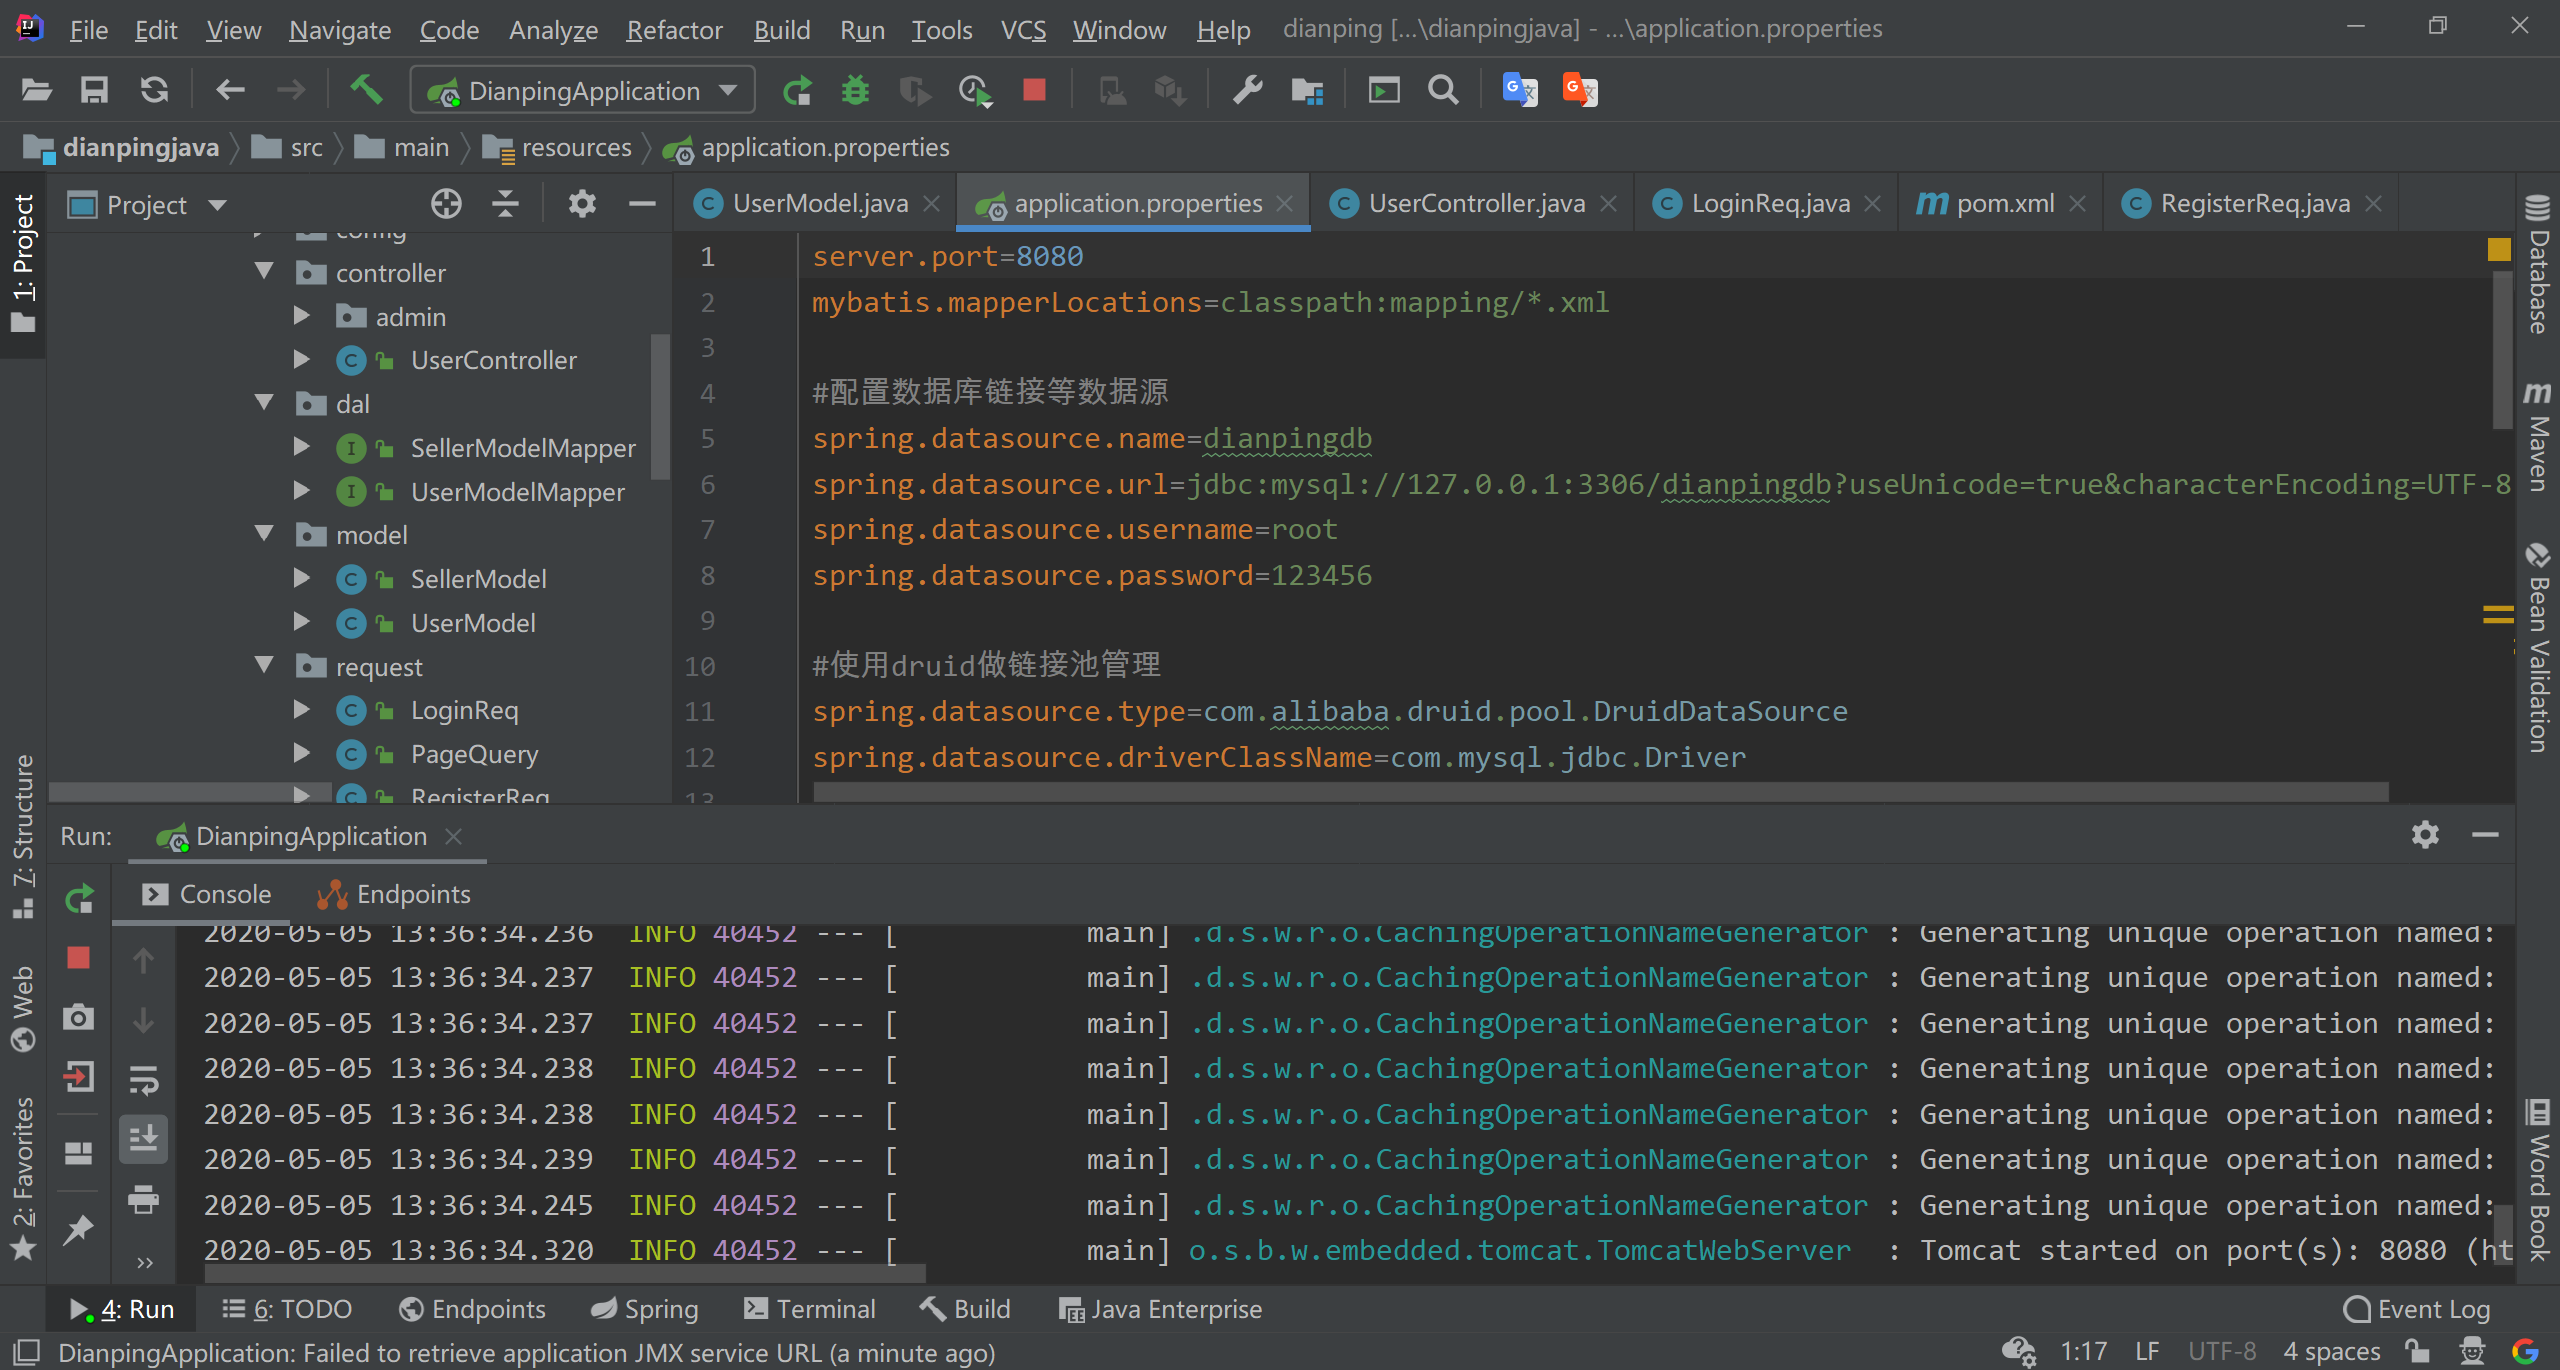The image size is (2560, 1370).
Task: Open the Refactor menu
Action: click(x=674, y=30)
